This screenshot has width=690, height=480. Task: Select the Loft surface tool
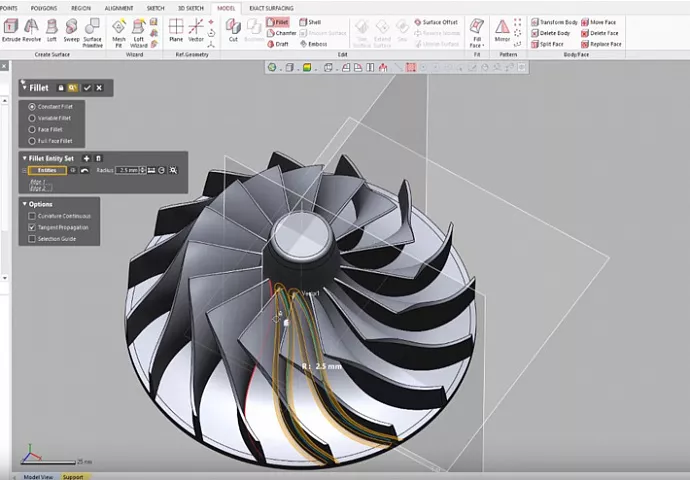tap(52, 30)
